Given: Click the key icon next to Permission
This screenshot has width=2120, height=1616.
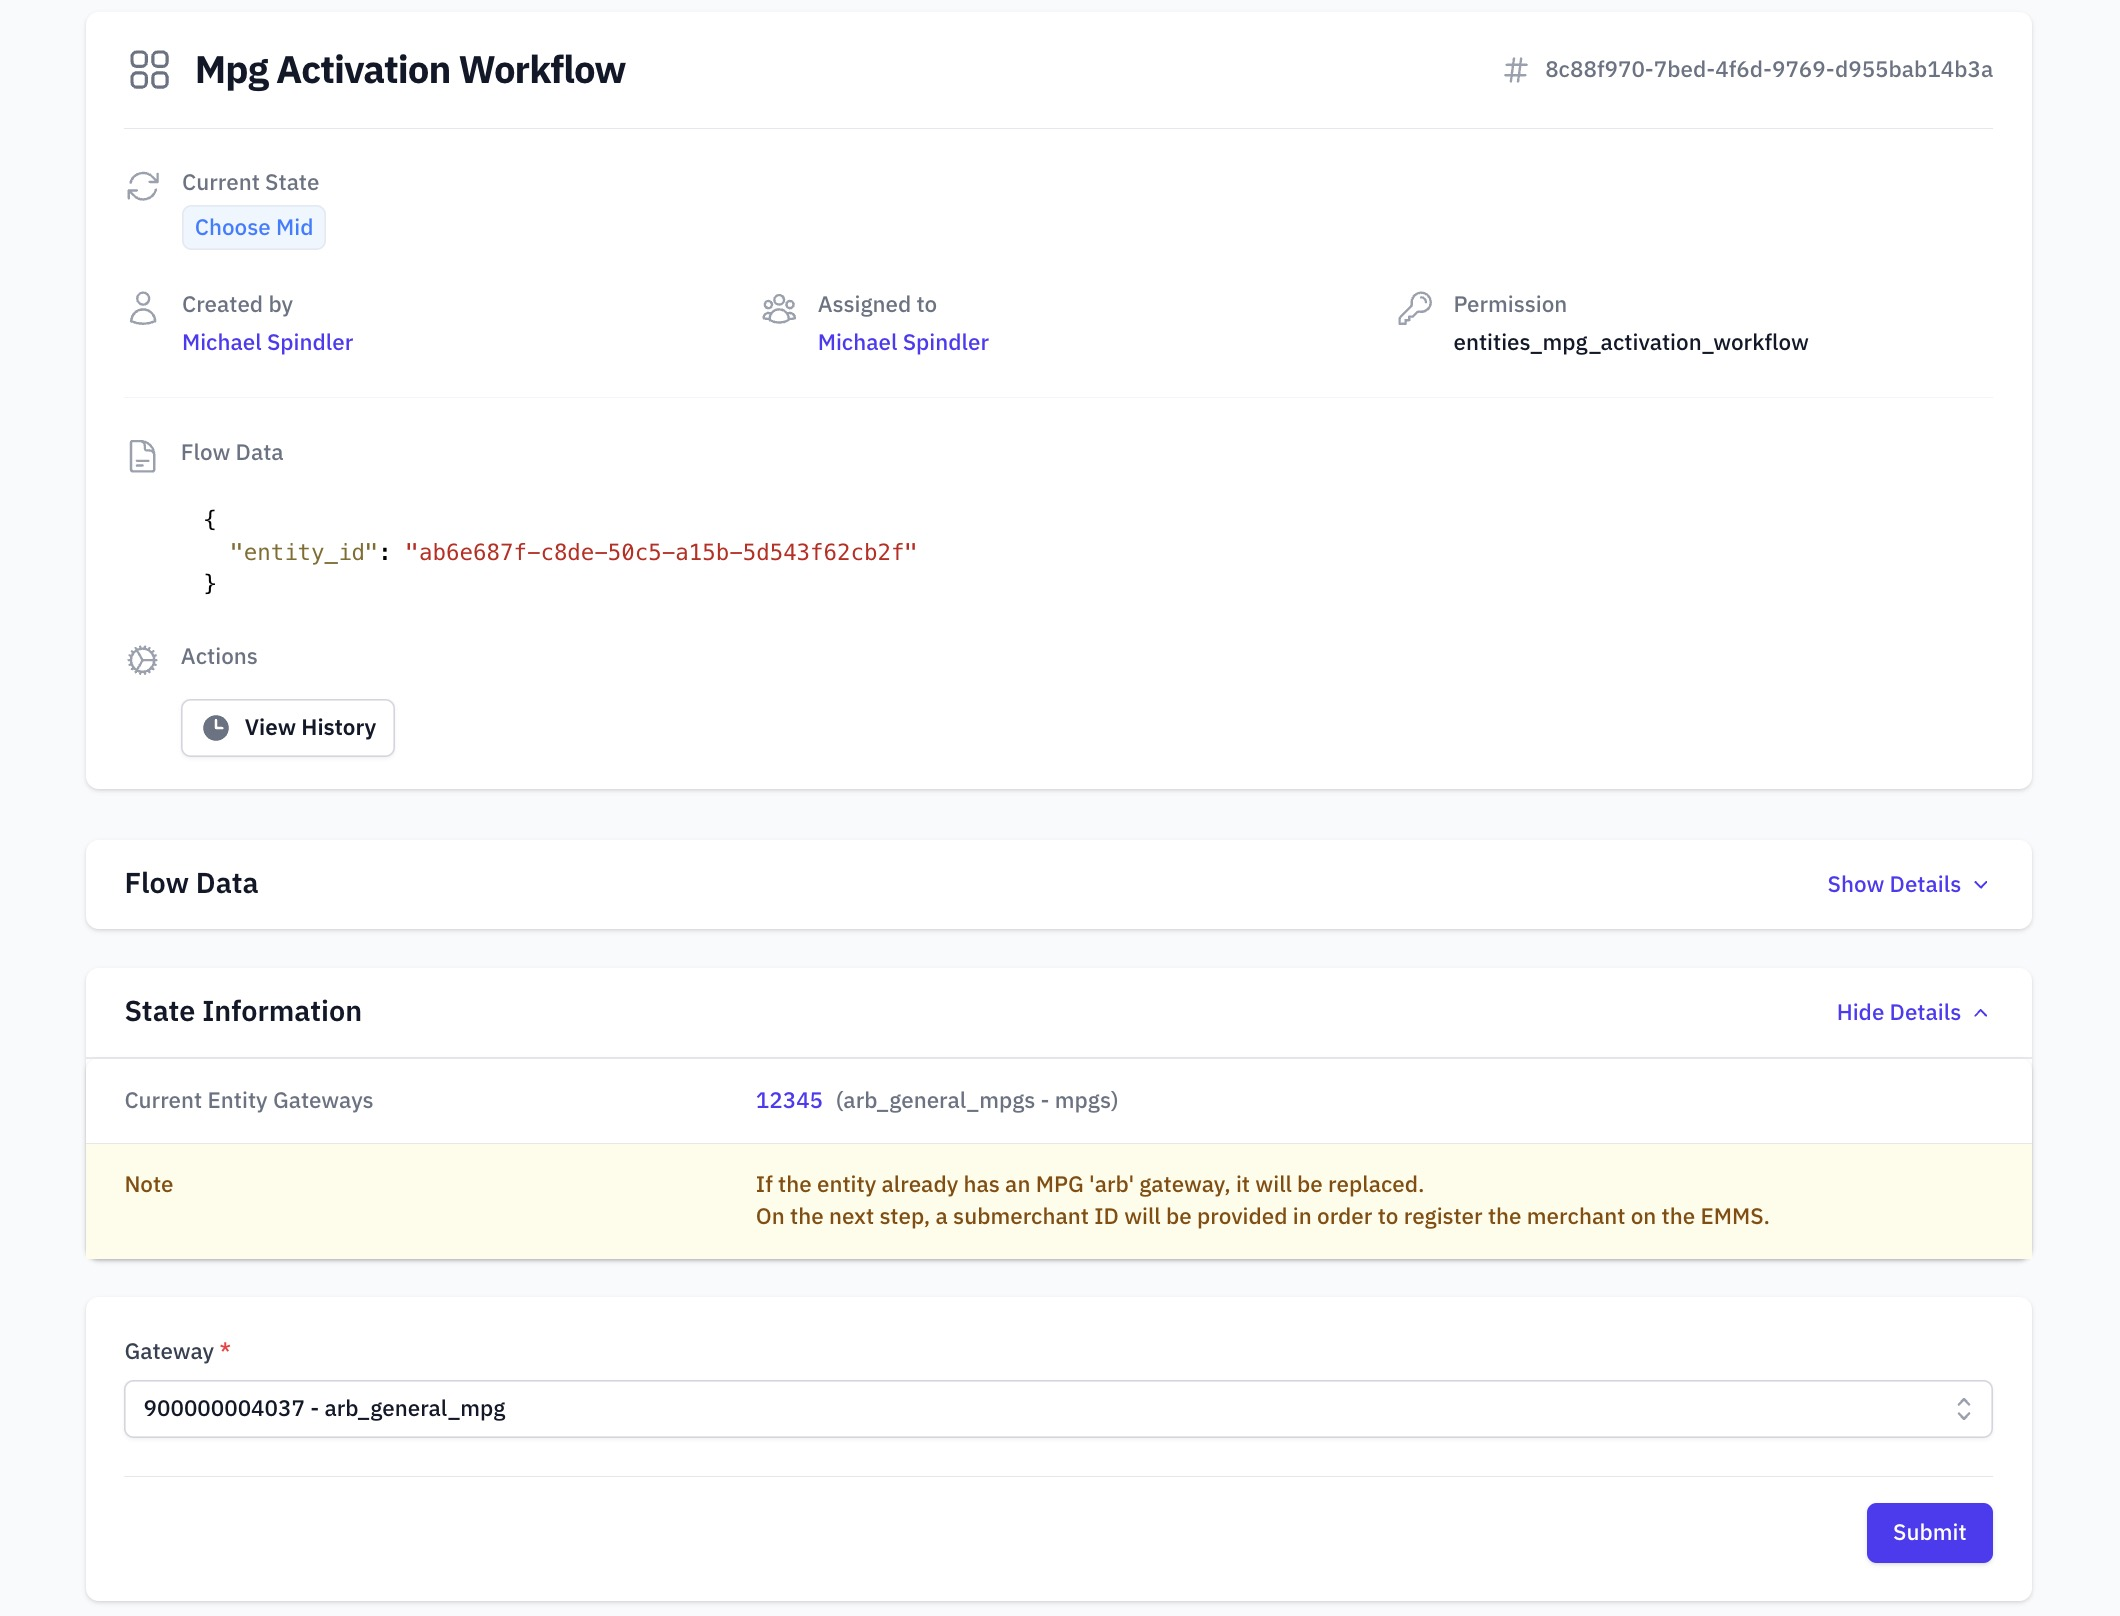Looking at the screenshot, I should 1414,308.
